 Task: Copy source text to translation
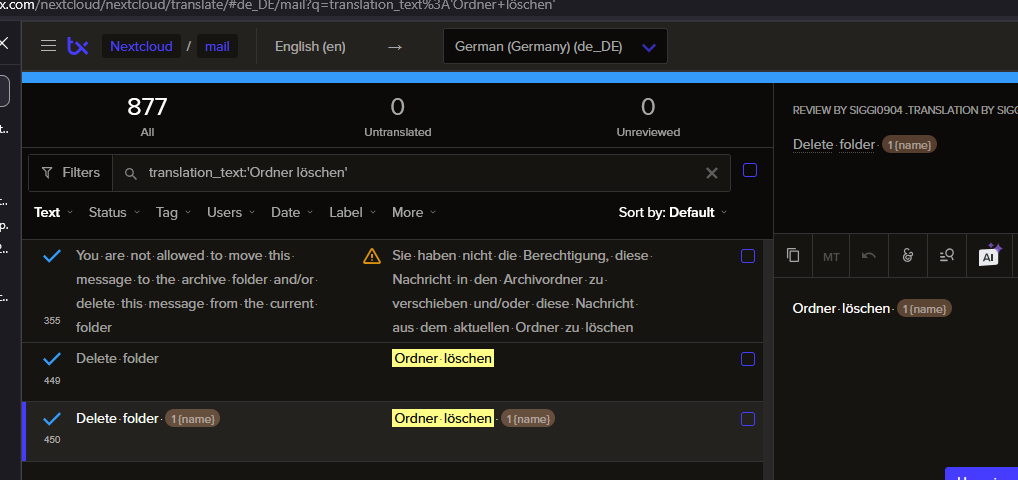(793, 256)
